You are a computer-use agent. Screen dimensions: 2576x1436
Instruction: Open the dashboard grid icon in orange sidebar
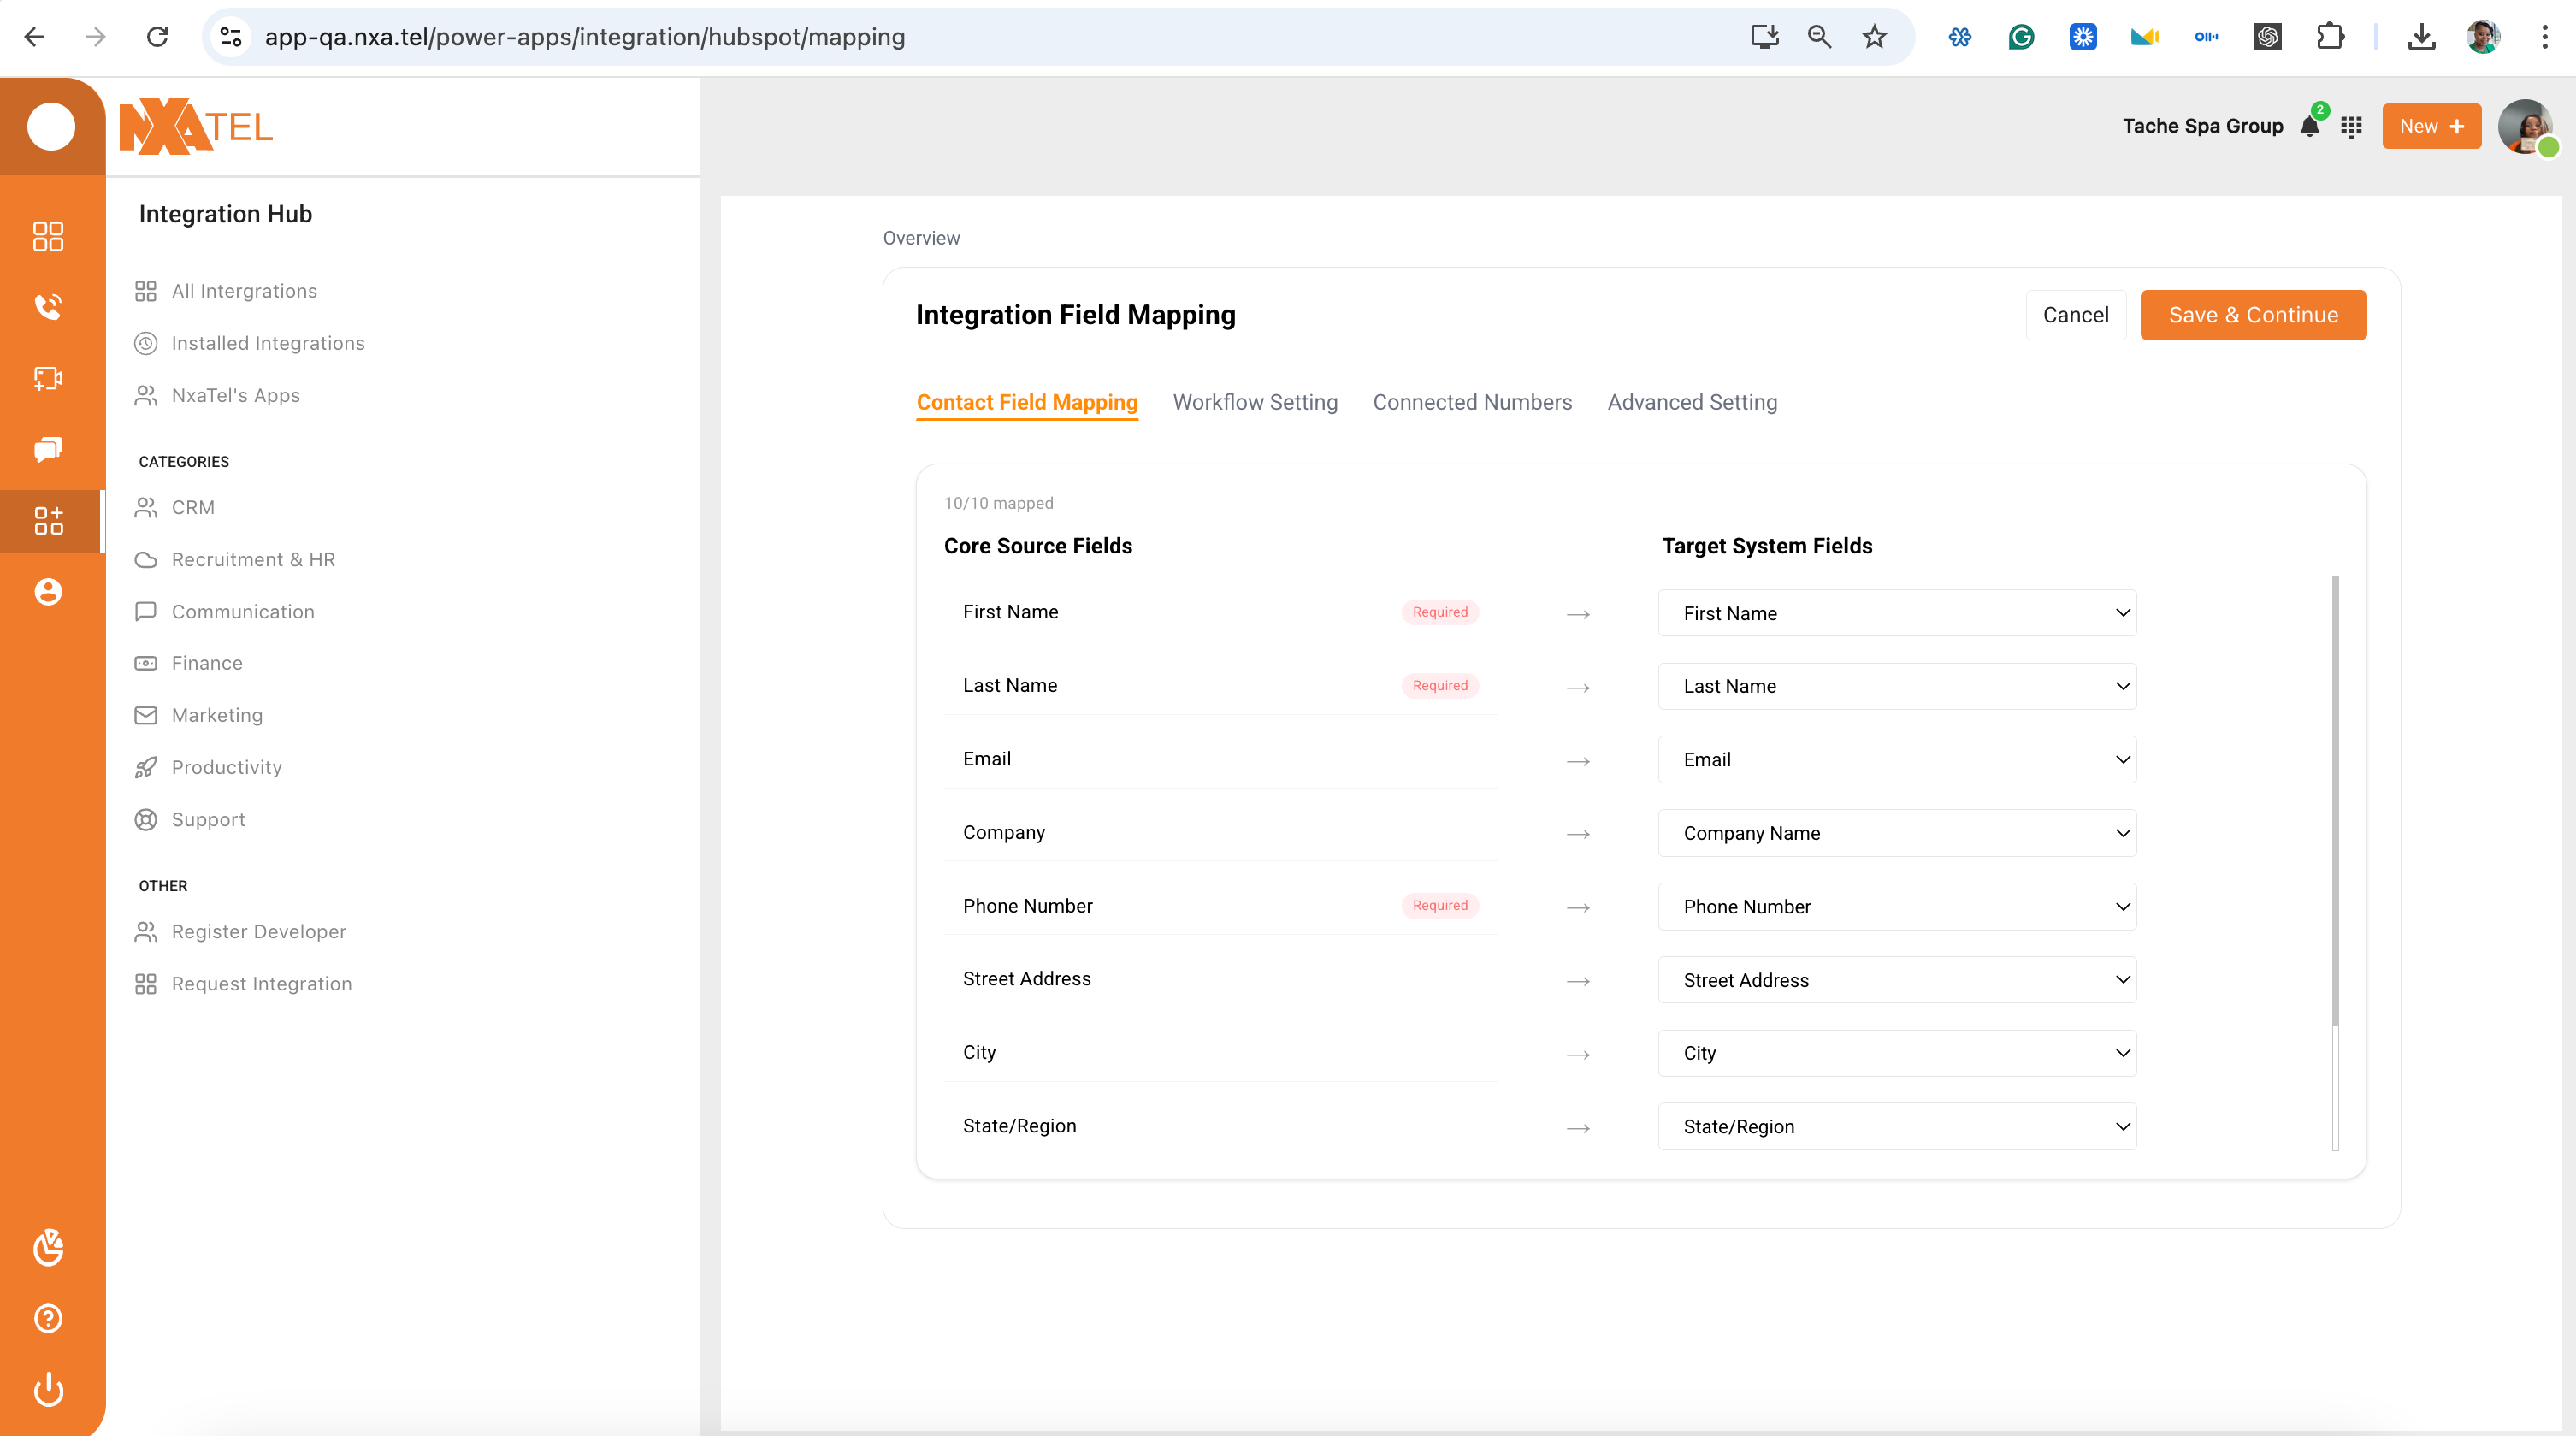pyautogui.click(x=48, y=236)
